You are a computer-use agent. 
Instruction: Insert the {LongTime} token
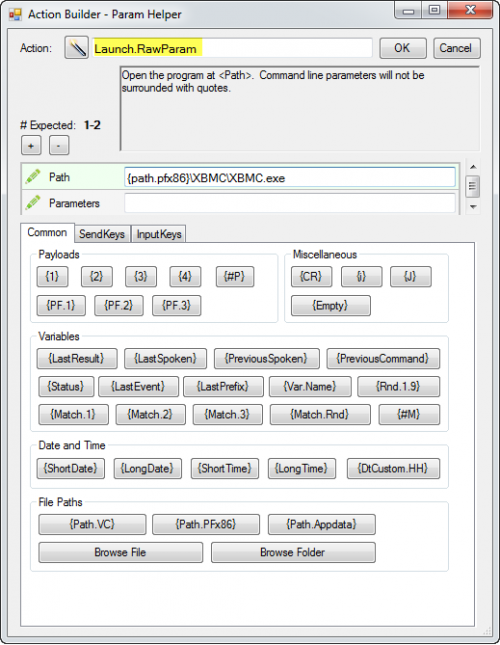[302, 469]
